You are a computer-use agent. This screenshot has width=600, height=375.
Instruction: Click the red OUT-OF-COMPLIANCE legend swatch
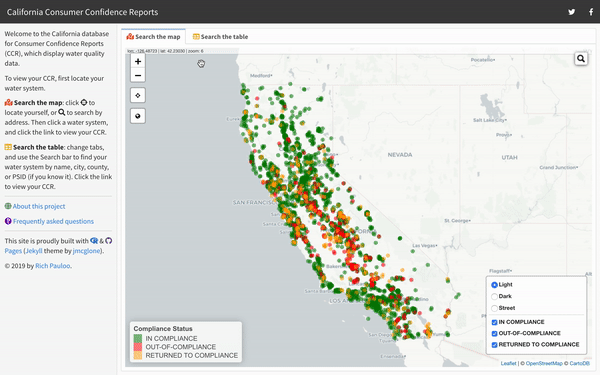138,347
